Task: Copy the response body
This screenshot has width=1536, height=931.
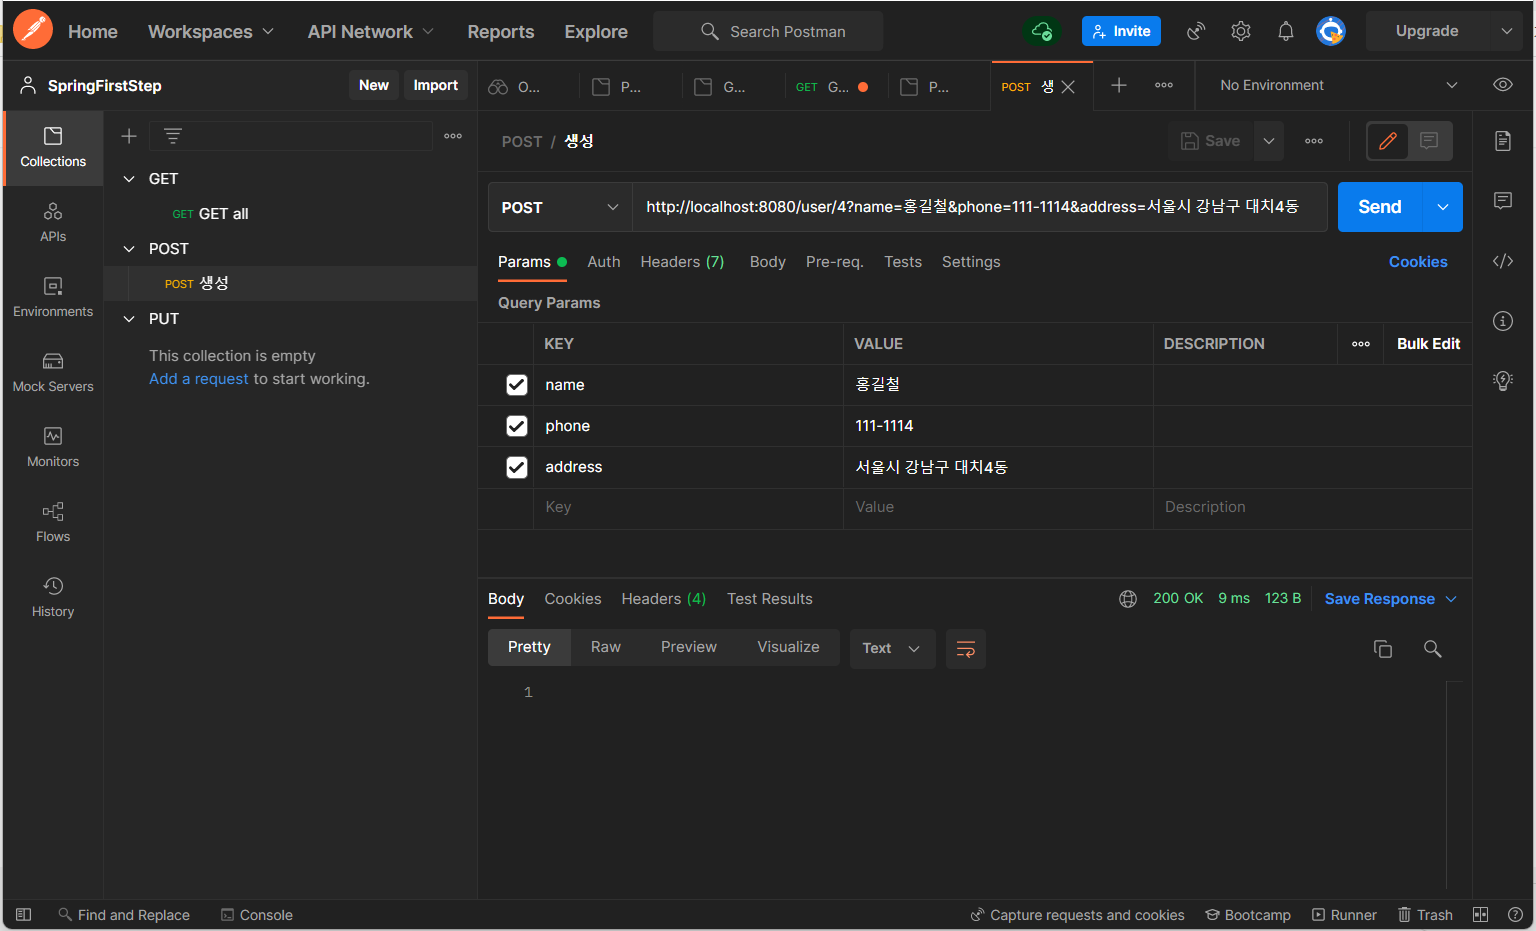Action: coord(1383,649)
